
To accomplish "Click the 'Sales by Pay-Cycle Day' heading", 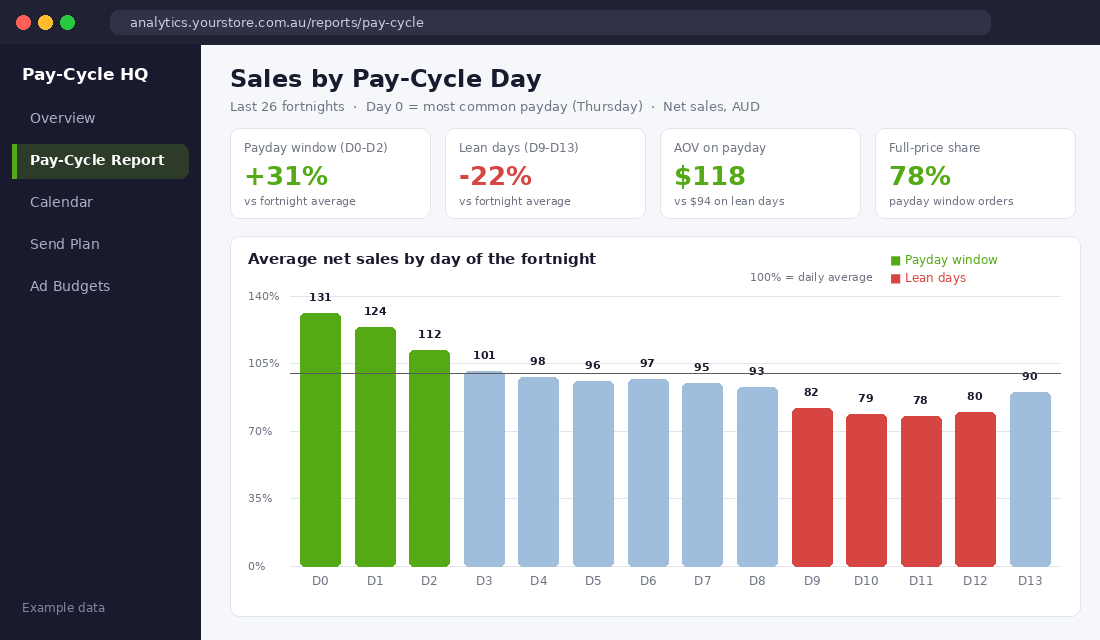I will tap(386, 79).
